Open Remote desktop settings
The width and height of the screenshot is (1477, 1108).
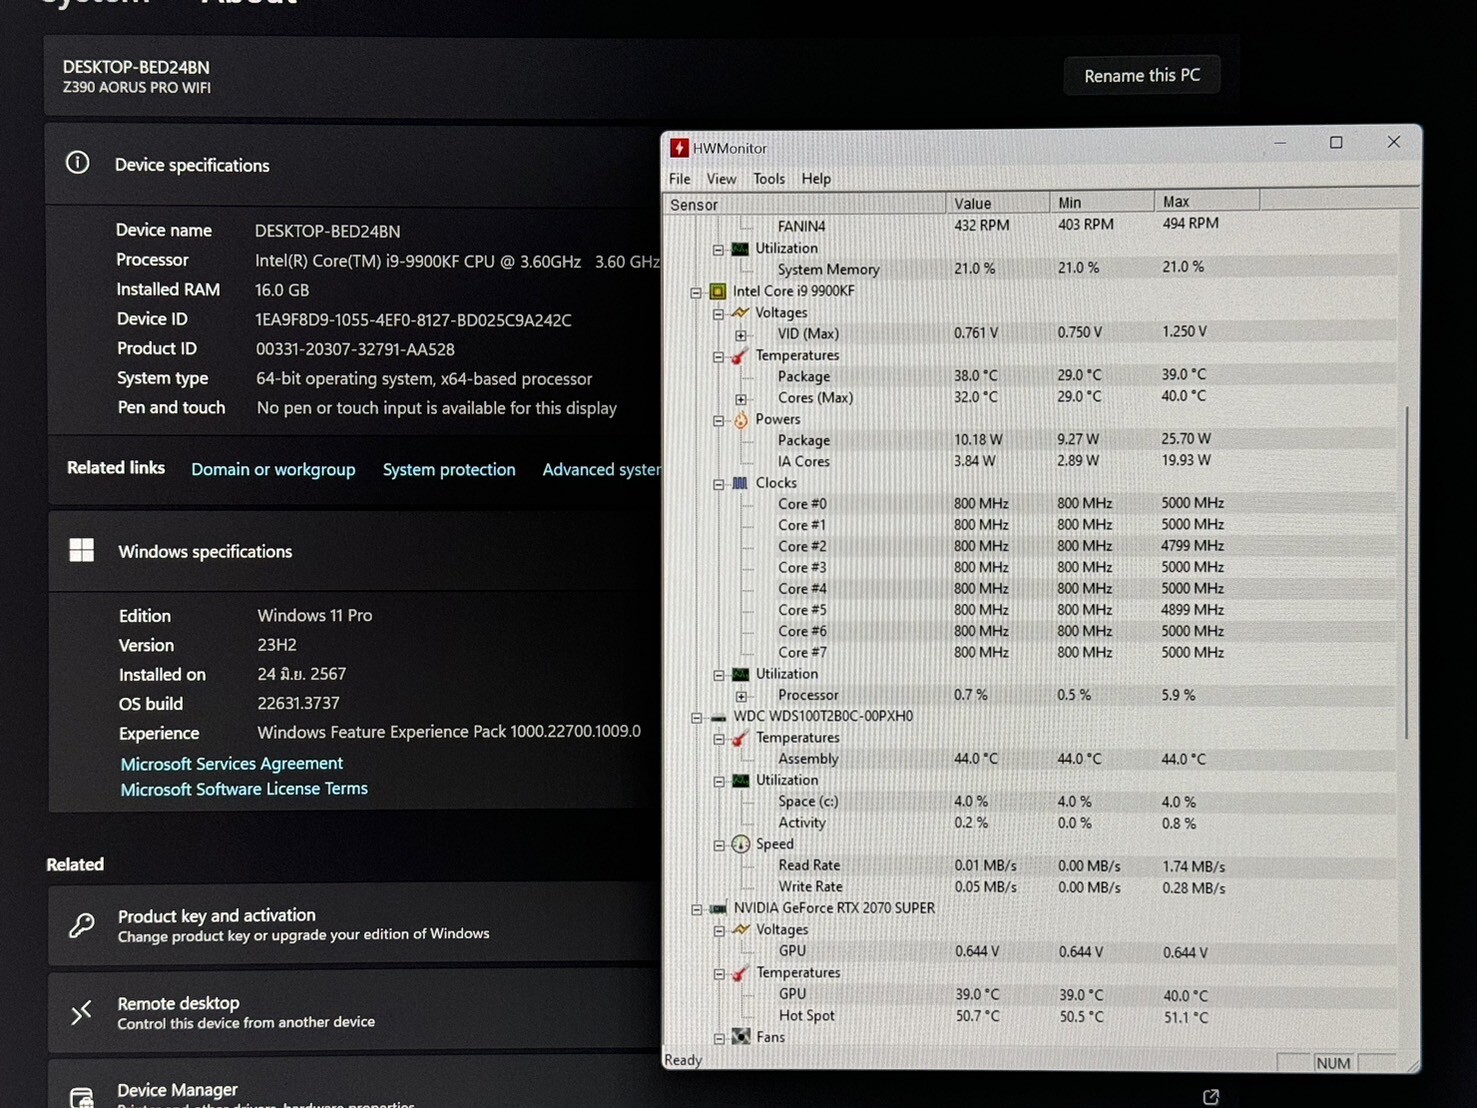click(355, 1011)
